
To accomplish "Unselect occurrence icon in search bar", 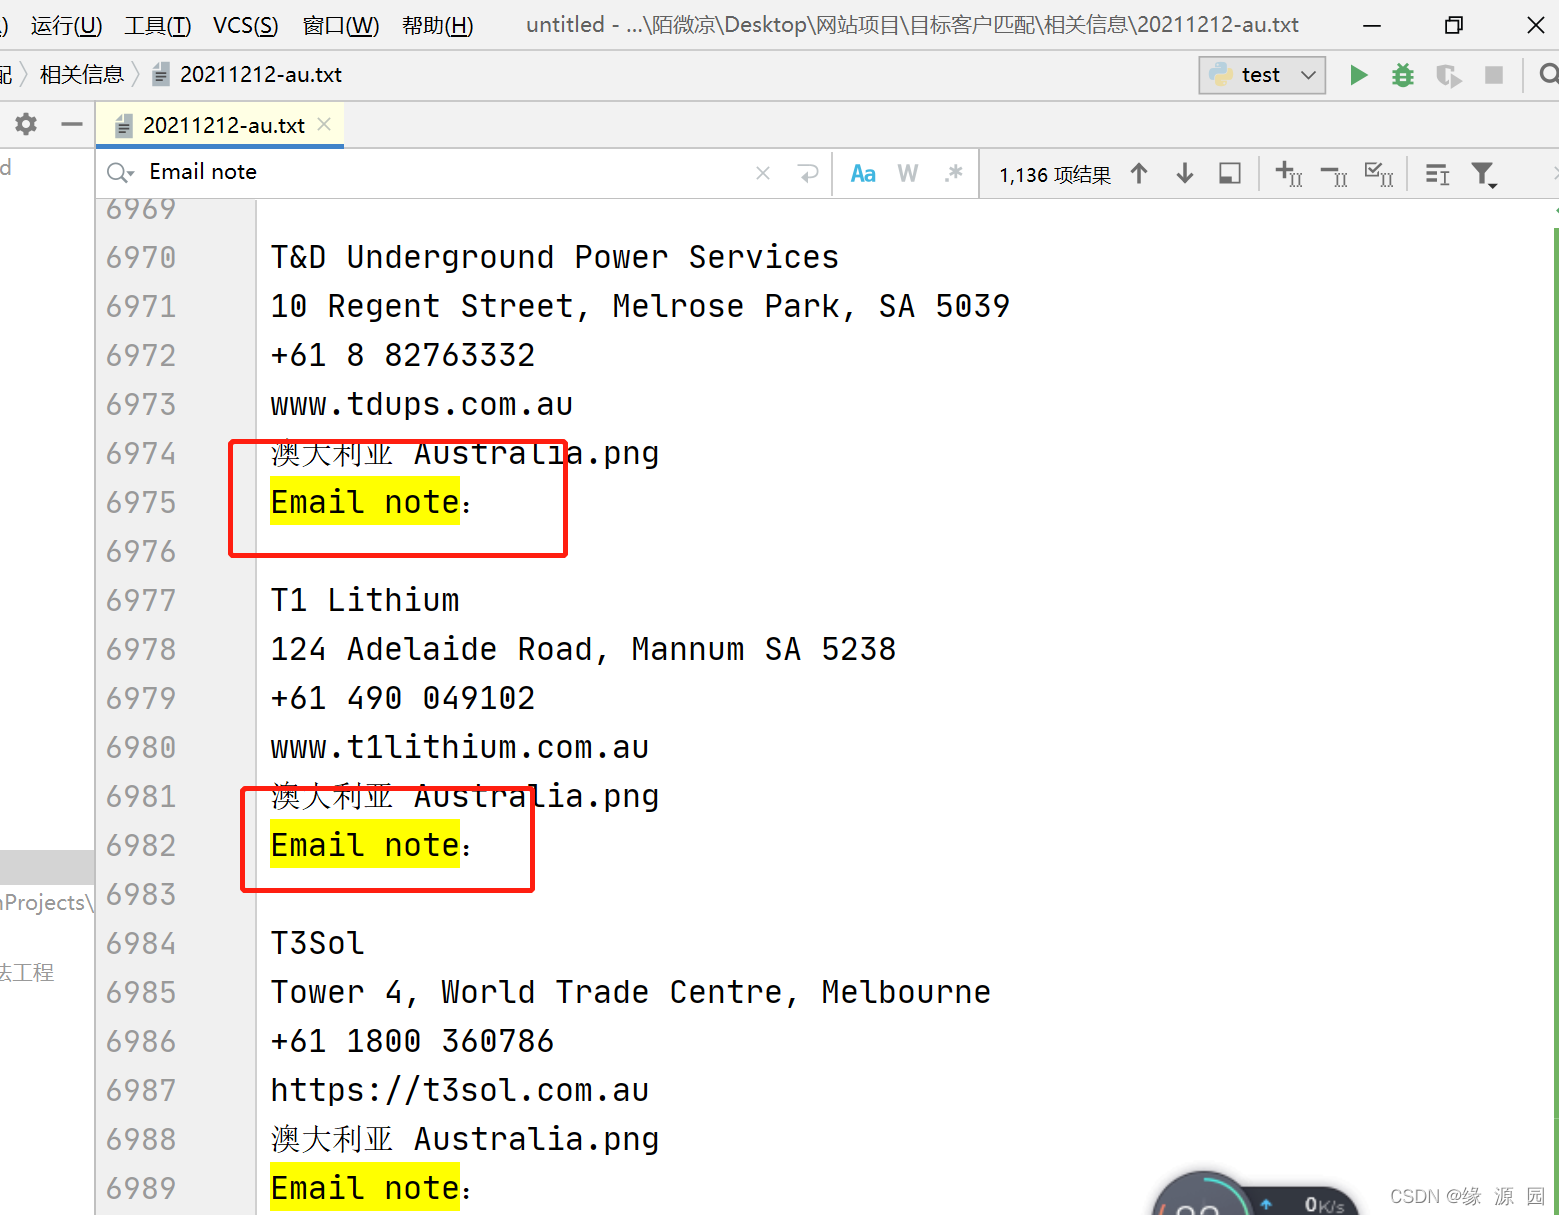I will (1334, 175).
